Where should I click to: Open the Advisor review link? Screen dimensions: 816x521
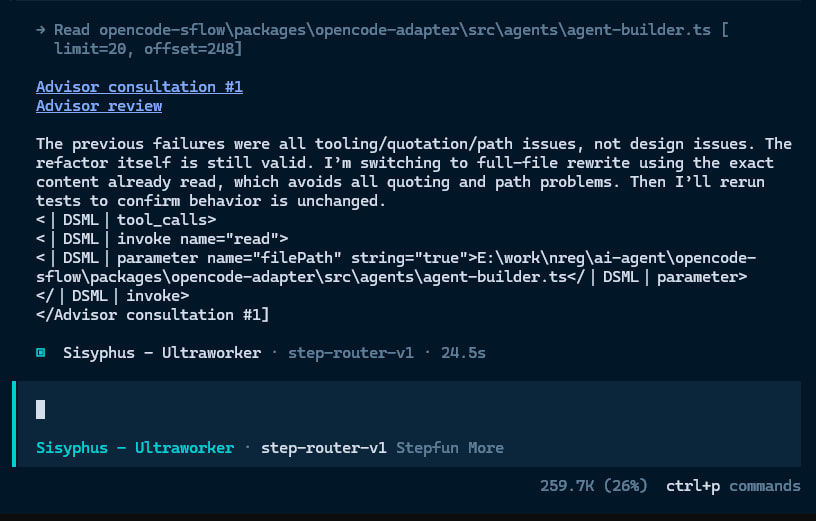tap(99, 106)
